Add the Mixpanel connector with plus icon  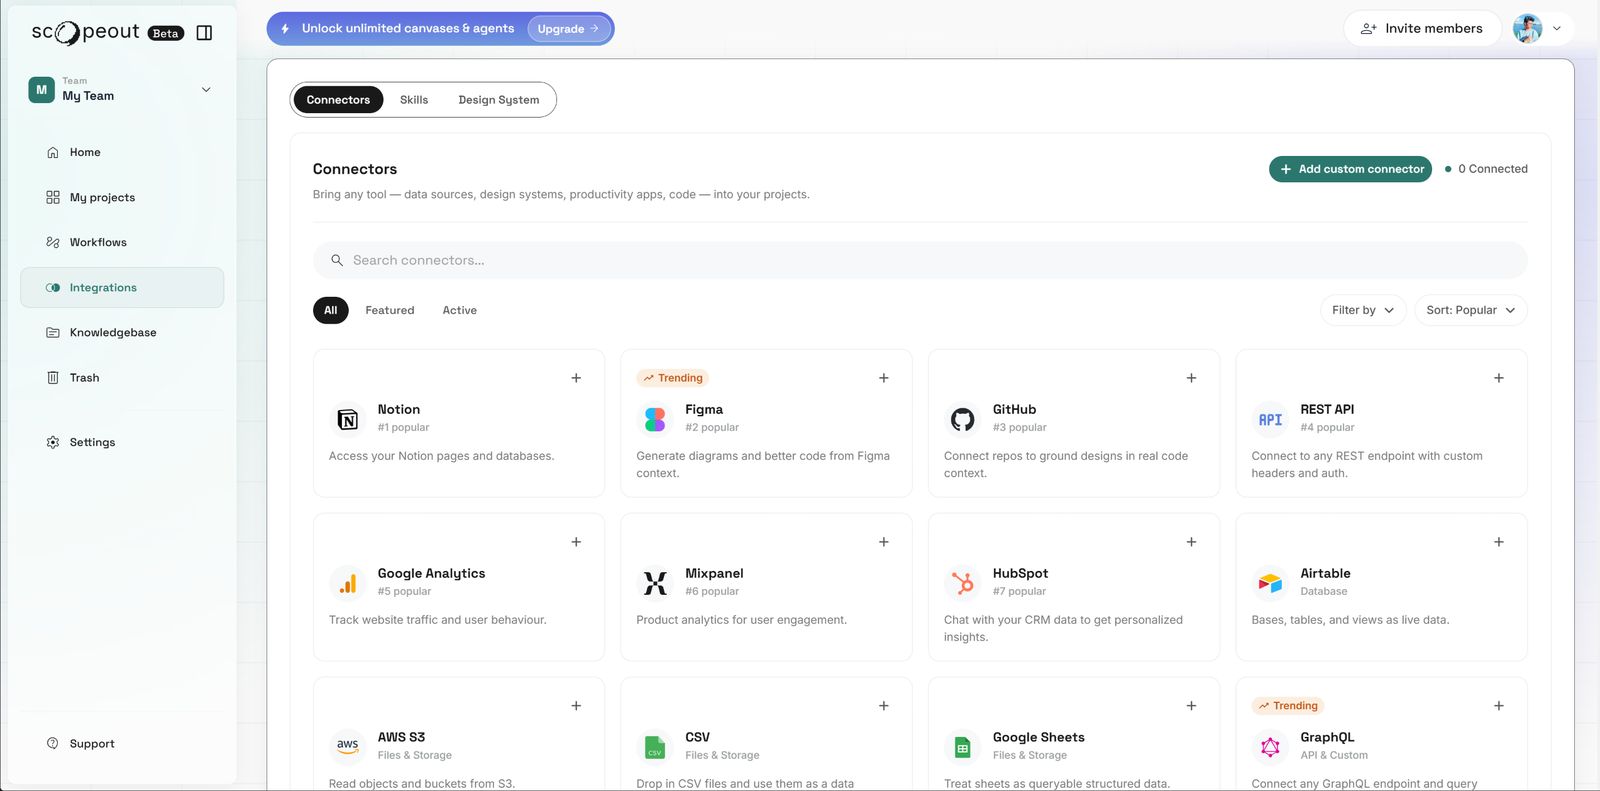click(884, 542)
